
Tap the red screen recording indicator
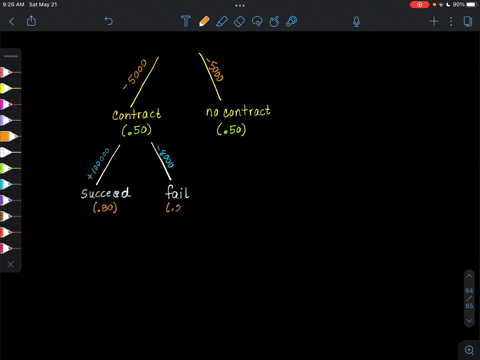[419, 5]
